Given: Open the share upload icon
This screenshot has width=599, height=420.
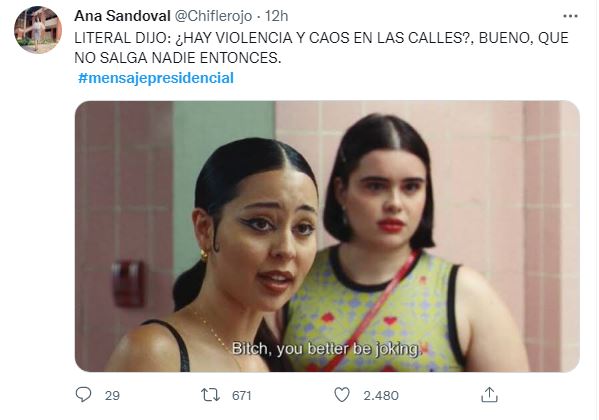Looking at the screenshot, I should (x=489, y=395).
